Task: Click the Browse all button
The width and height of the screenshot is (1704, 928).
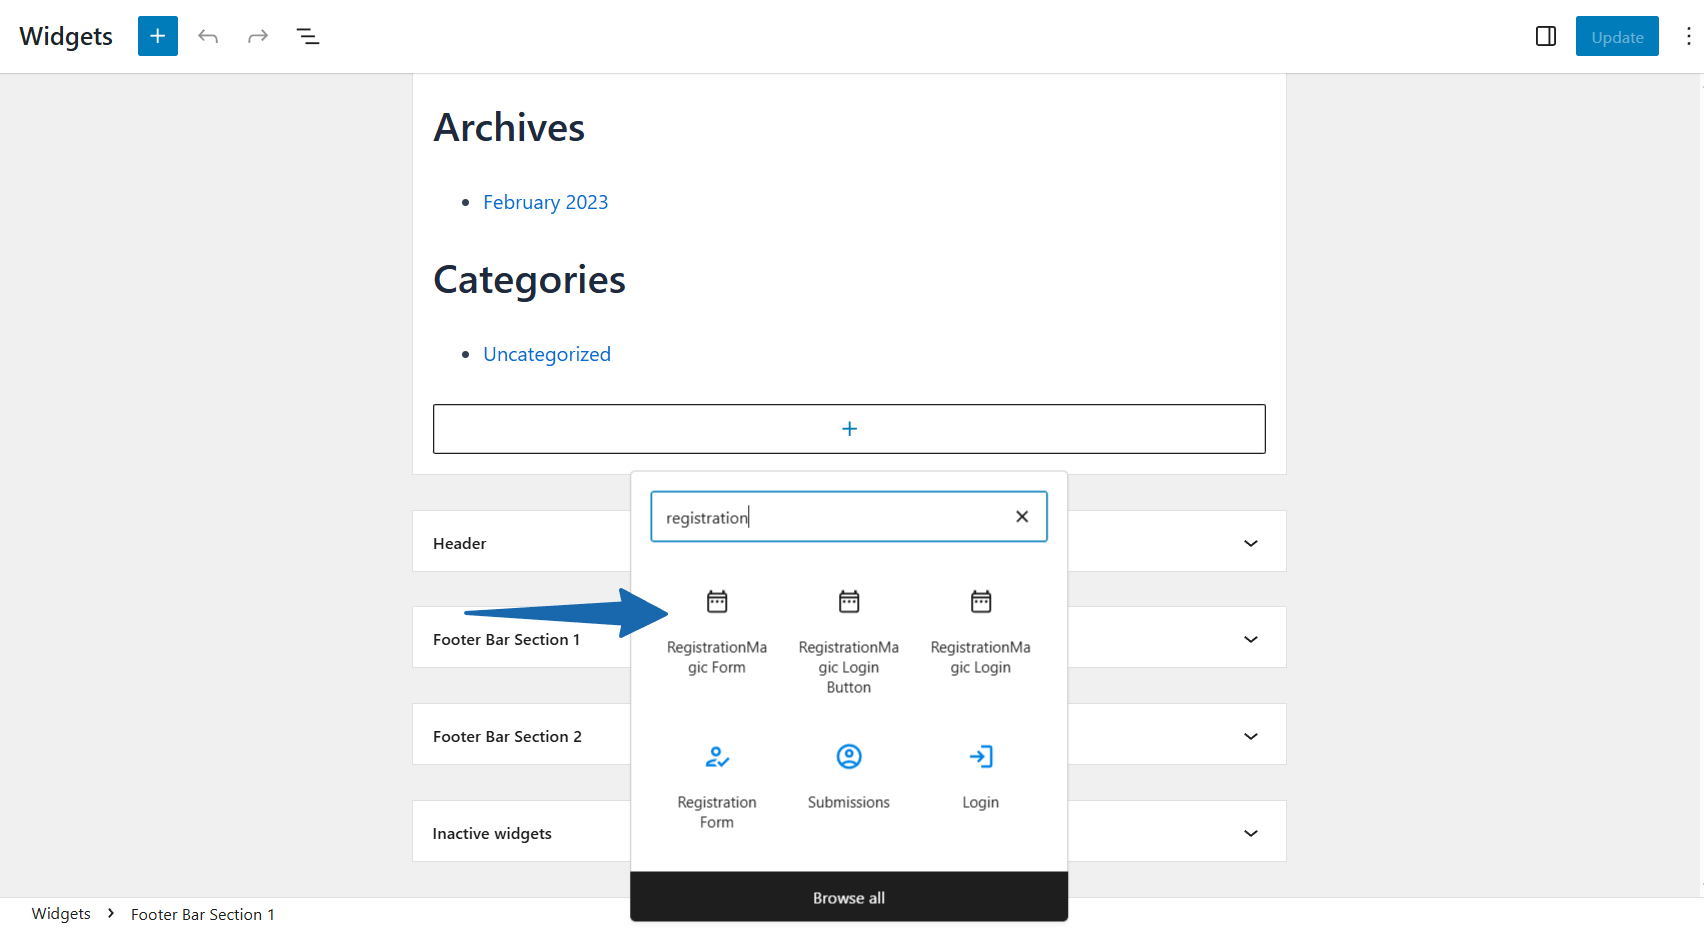Action: (848, 897)
